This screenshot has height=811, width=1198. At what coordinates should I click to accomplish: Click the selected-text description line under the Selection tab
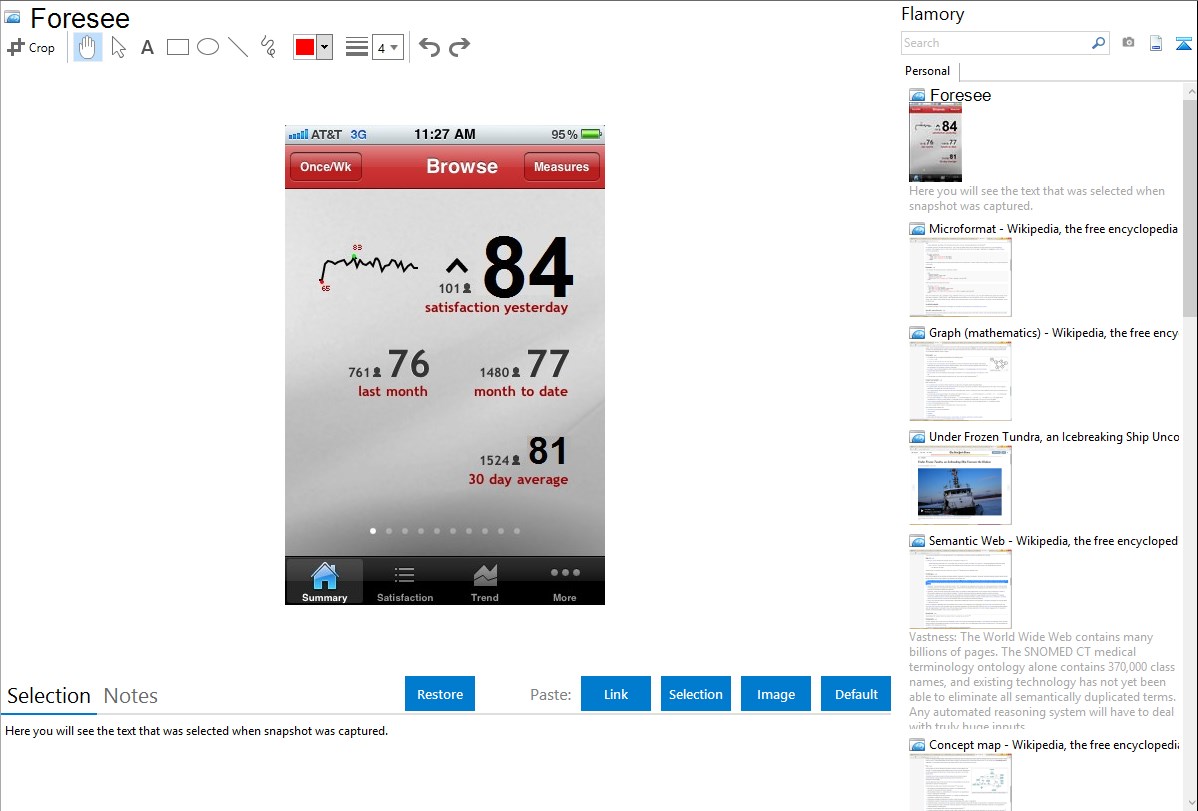[196, 731]
